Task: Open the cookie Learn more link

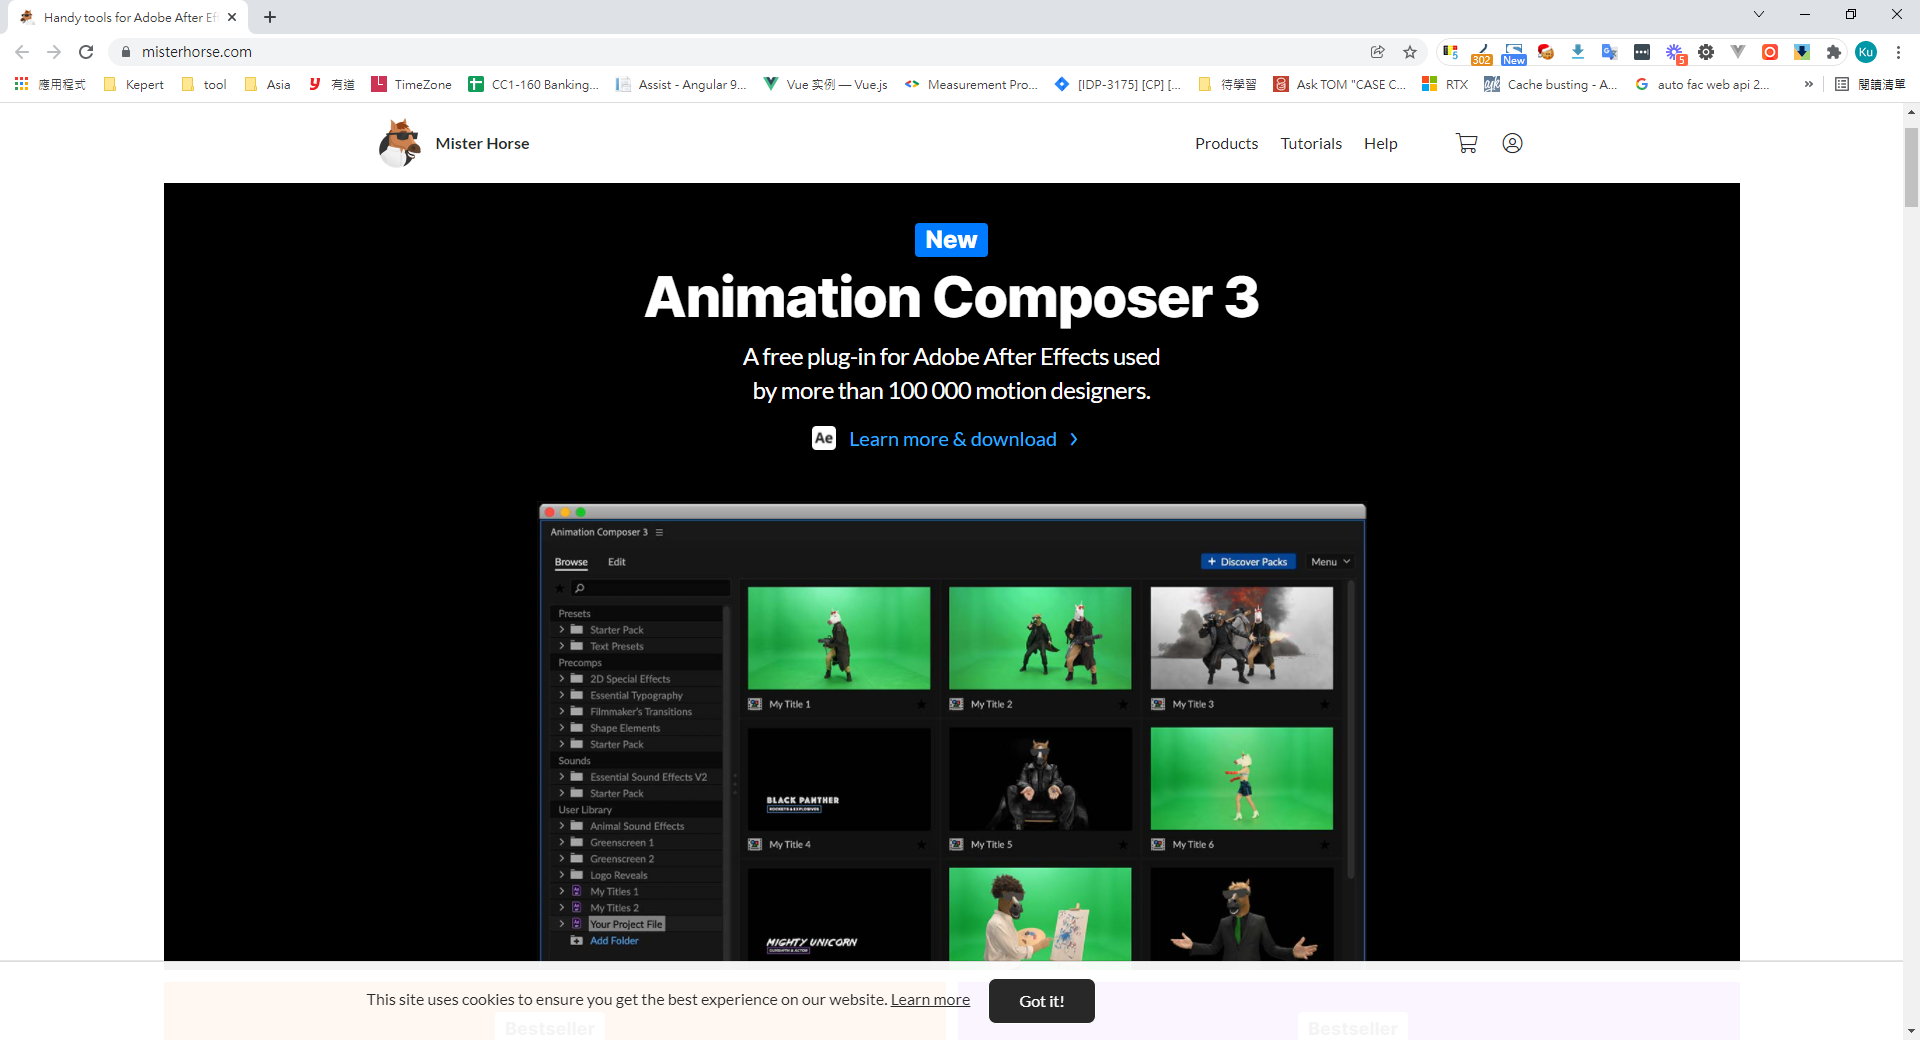Action: click(x=930, y=999)
